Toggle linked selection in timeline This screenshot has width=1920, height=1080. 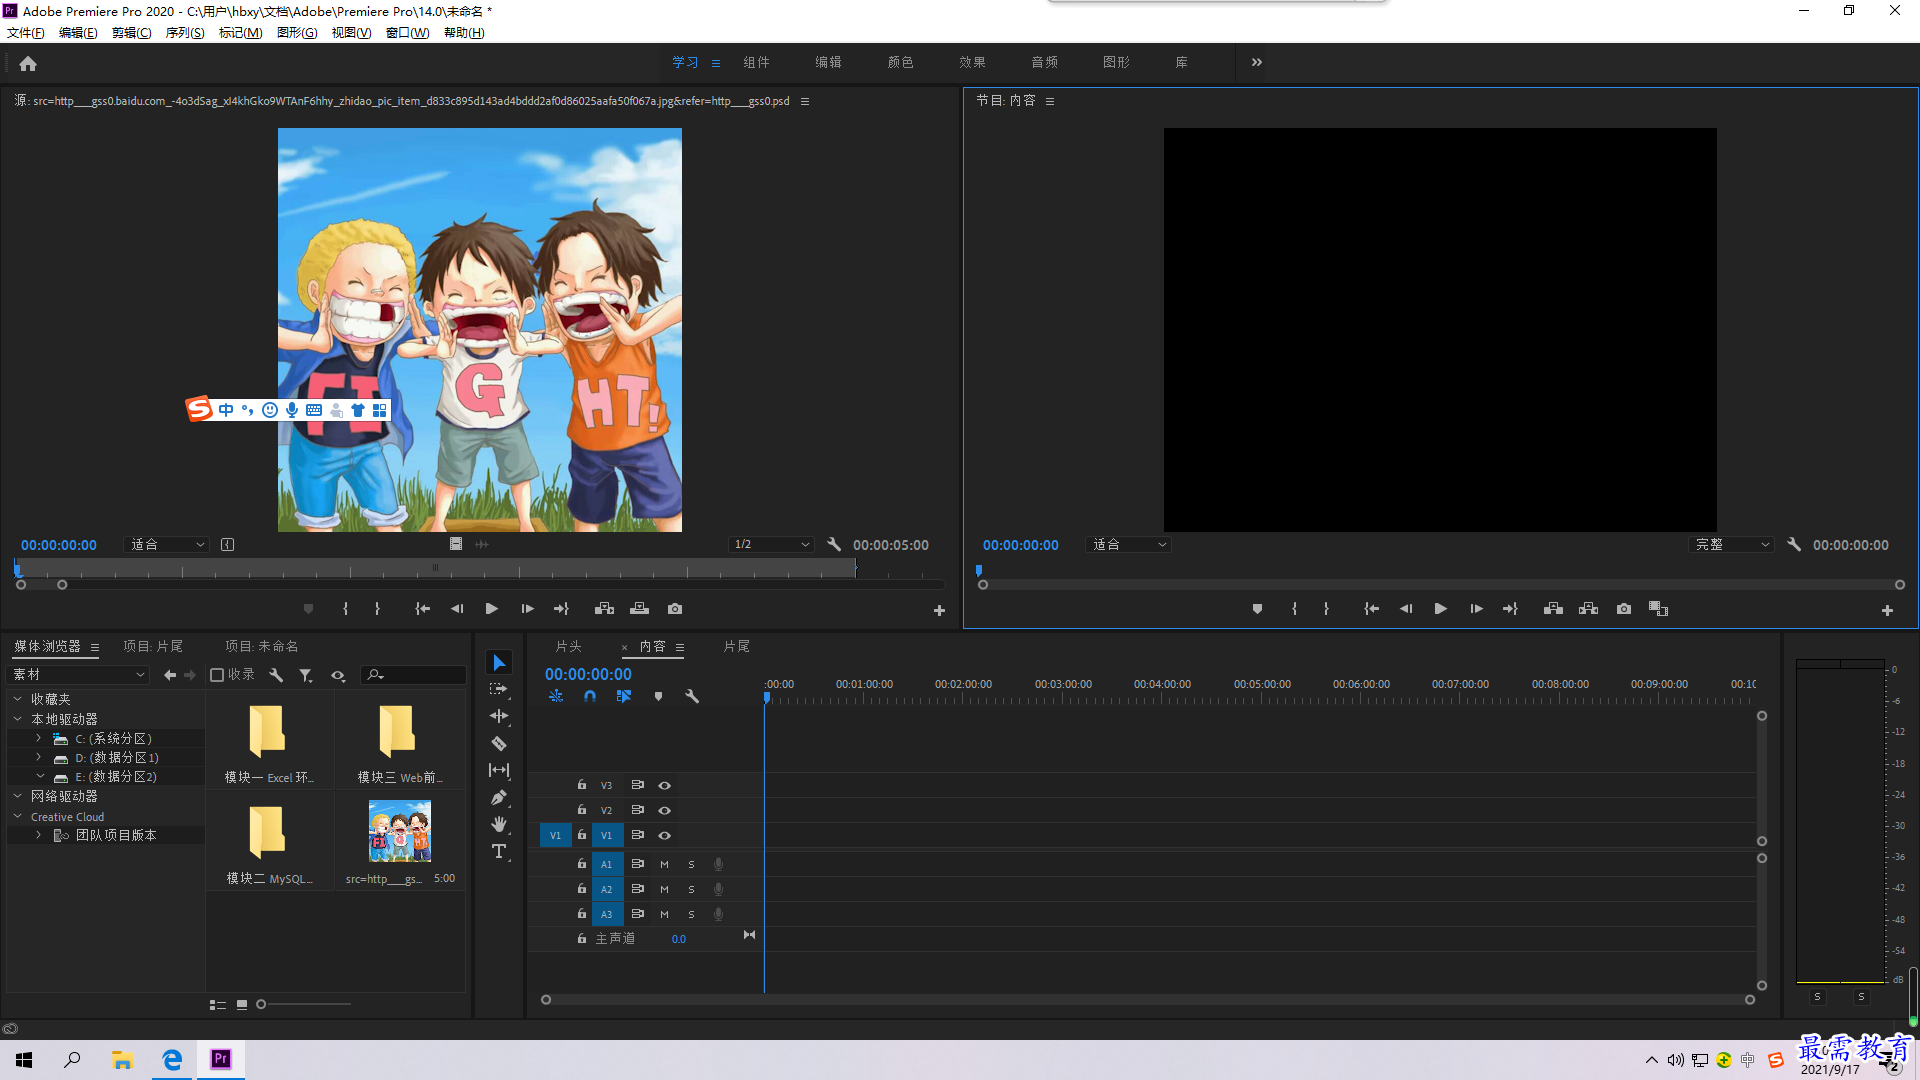pos(624,697)
